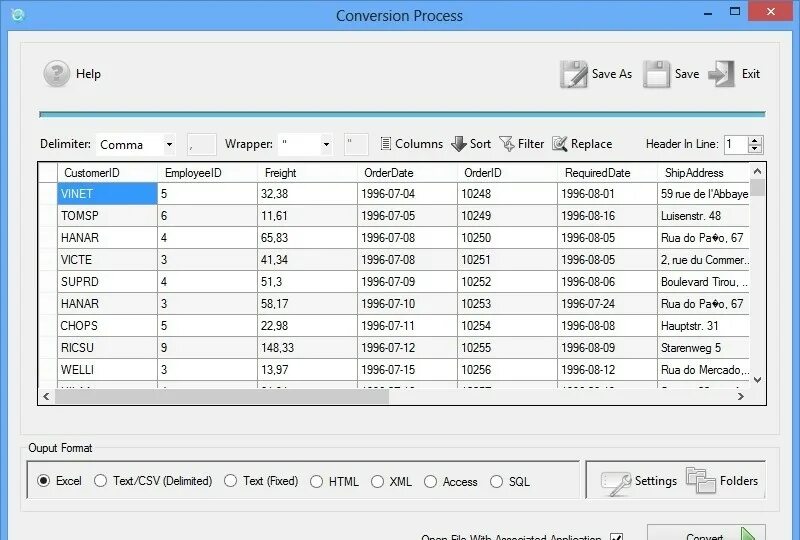Image resolution: width=800 pixels, height=540 pixels.
Task: Click the table scroll up arrow
Action: point(757,171)
